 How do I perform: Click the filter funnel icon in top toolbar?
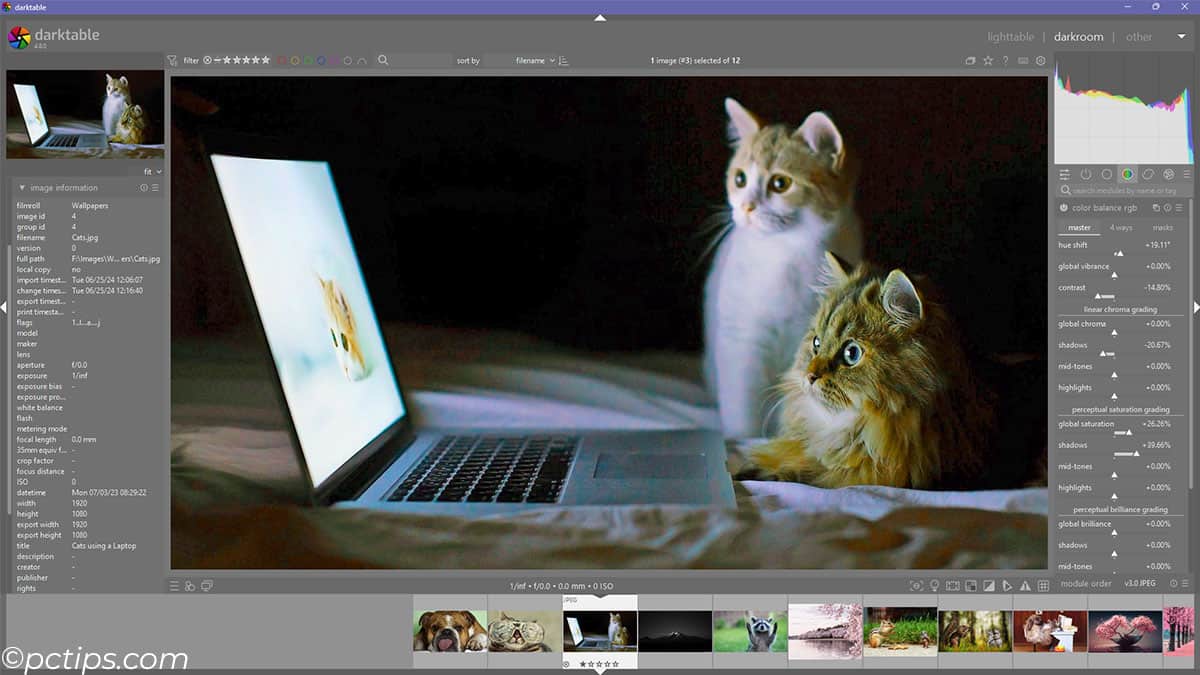(173, 60)
